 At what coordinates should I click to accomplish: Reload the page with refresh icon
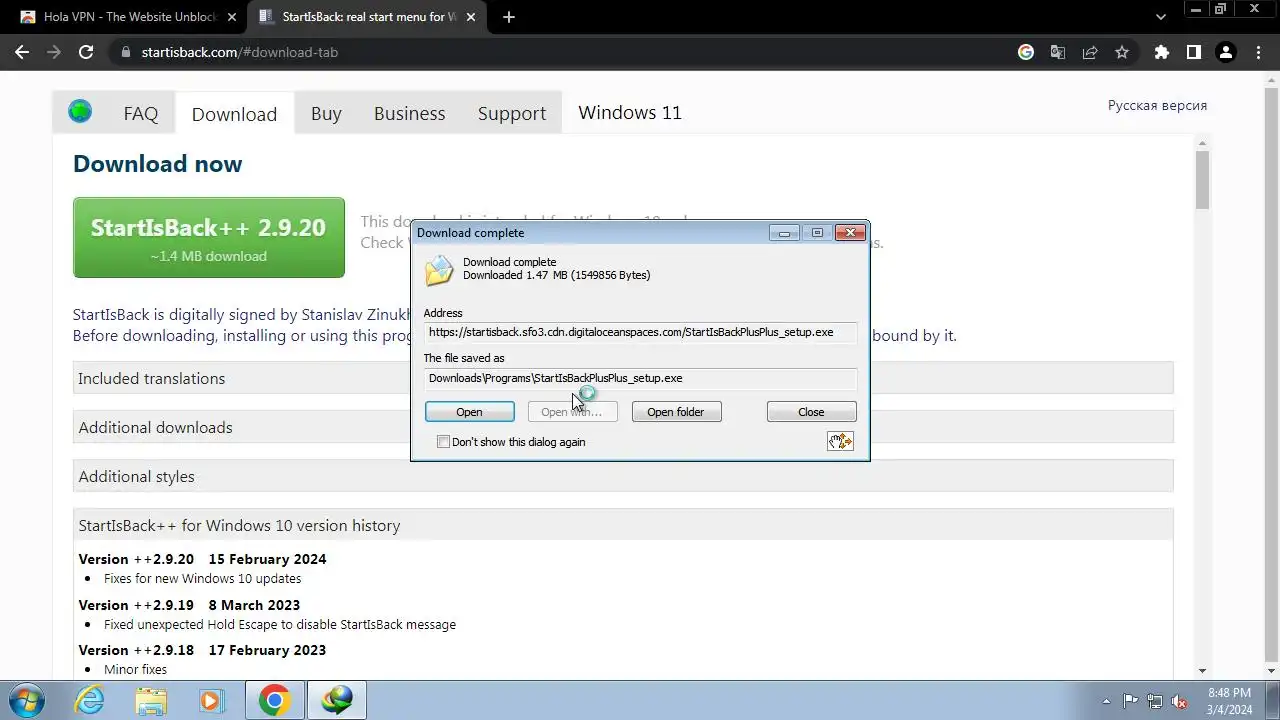coord(86,52)
